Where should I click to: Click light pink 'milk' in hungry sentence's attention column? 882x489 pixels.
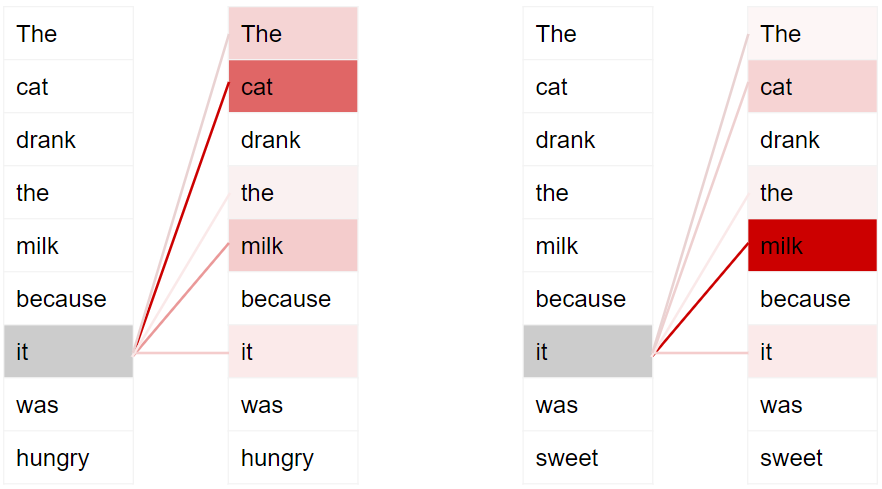[x=292, y=246]
